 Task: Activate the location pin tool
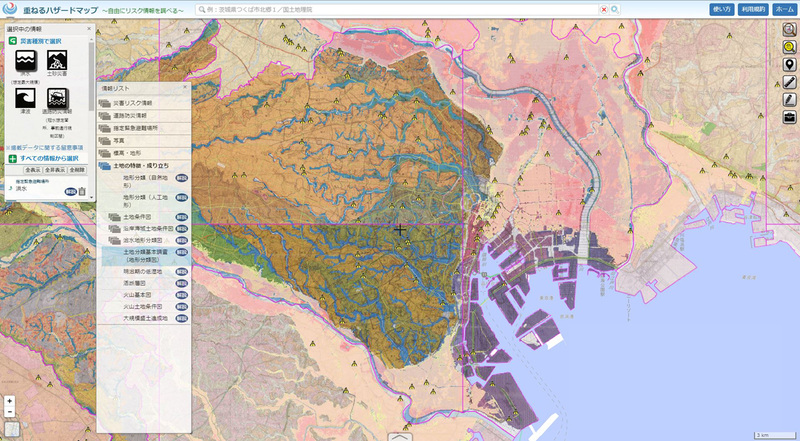(x=789, y=64)
